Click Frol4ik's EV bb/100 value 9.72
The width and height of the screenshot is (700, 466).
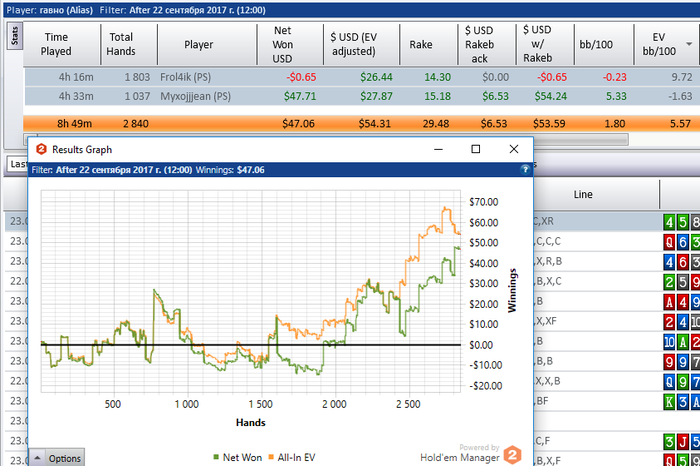coord(682,77)
